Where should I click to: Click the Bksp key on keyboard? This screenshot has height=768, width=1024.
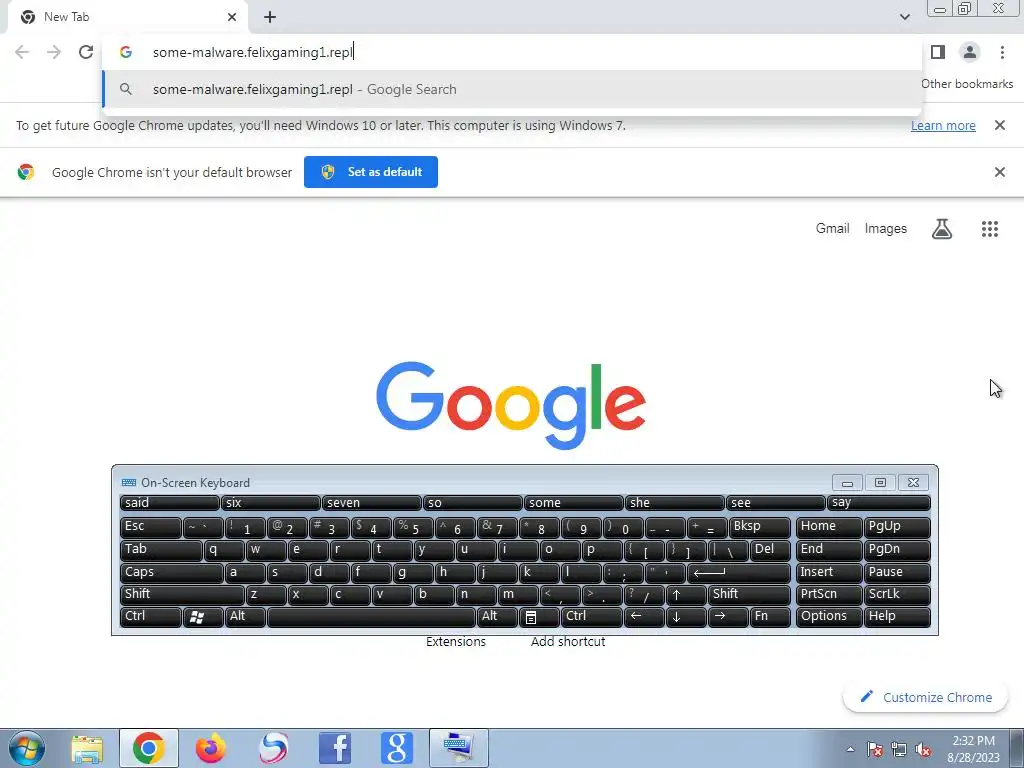click(759, 526)
